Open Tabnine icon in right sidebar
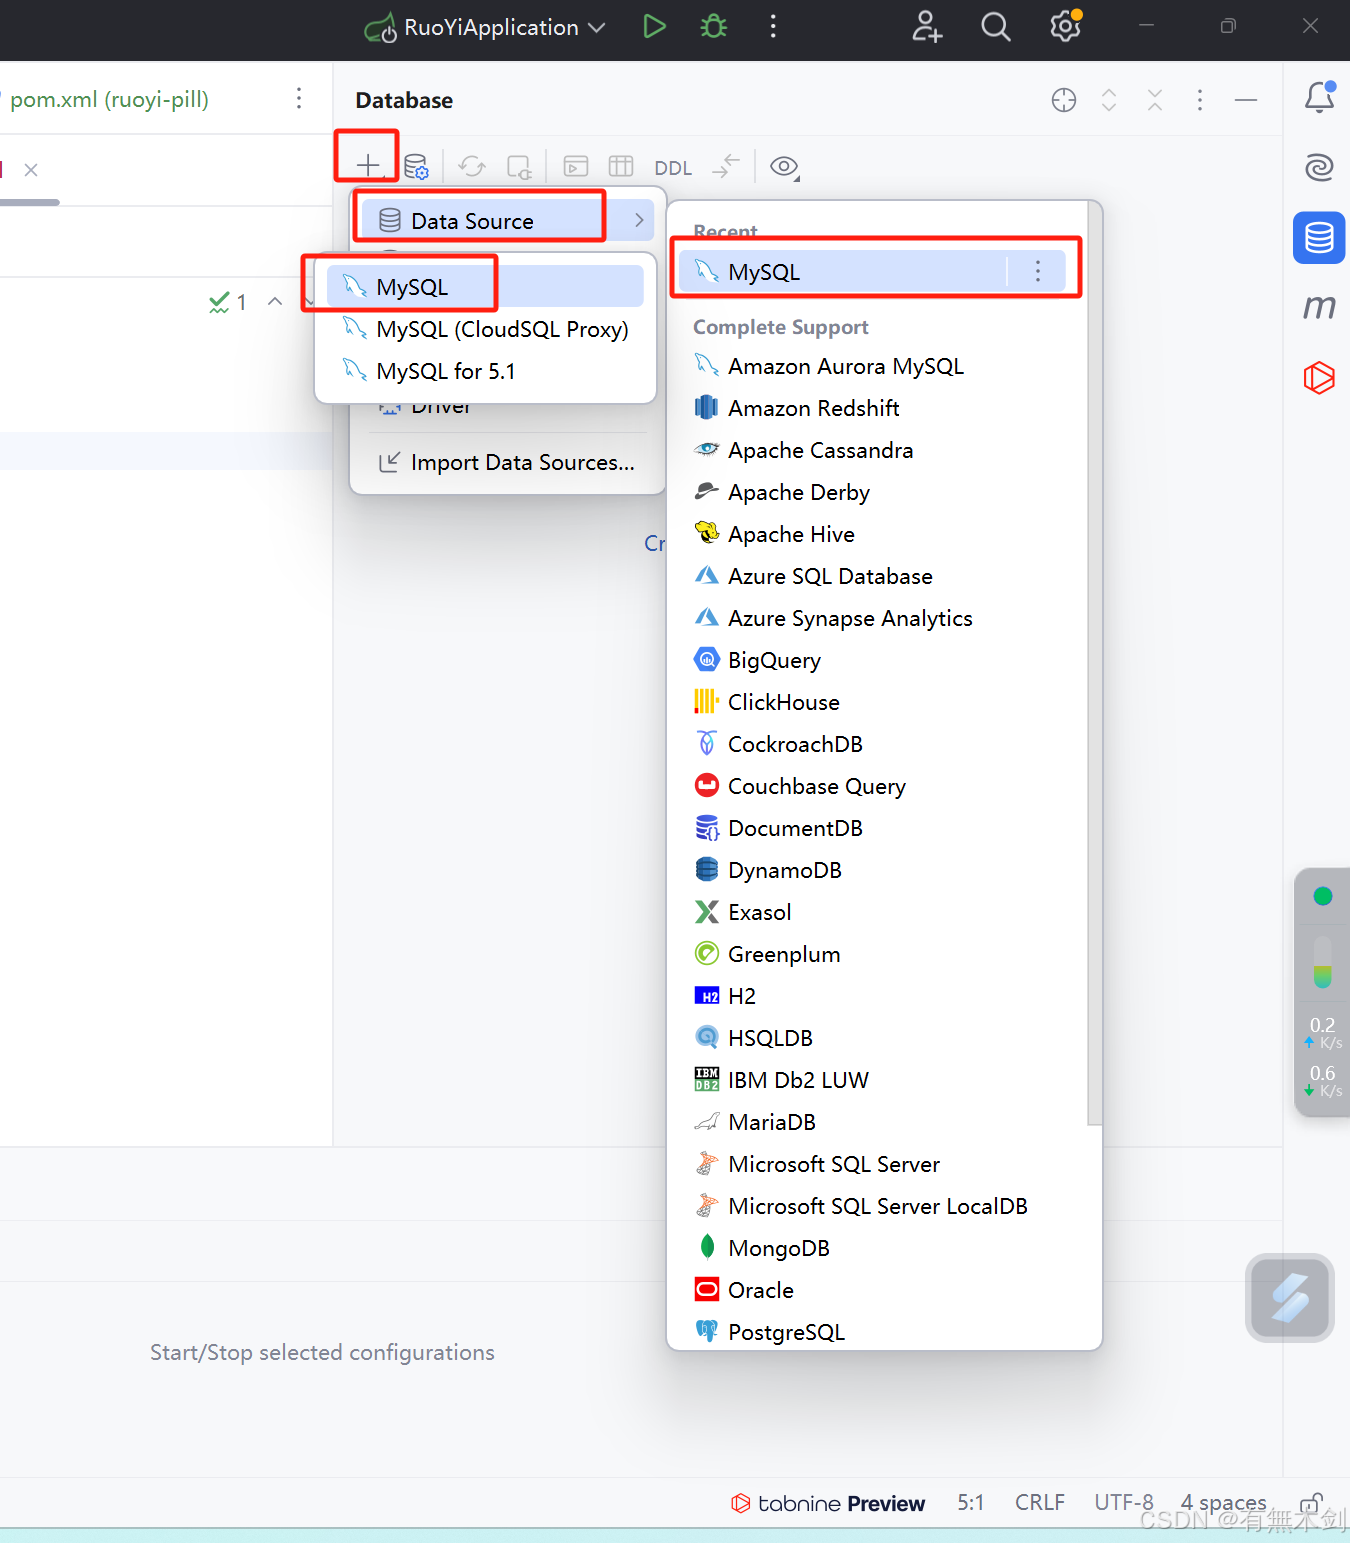The height and width of the screenshot is (1543, 1350). 1319,377
